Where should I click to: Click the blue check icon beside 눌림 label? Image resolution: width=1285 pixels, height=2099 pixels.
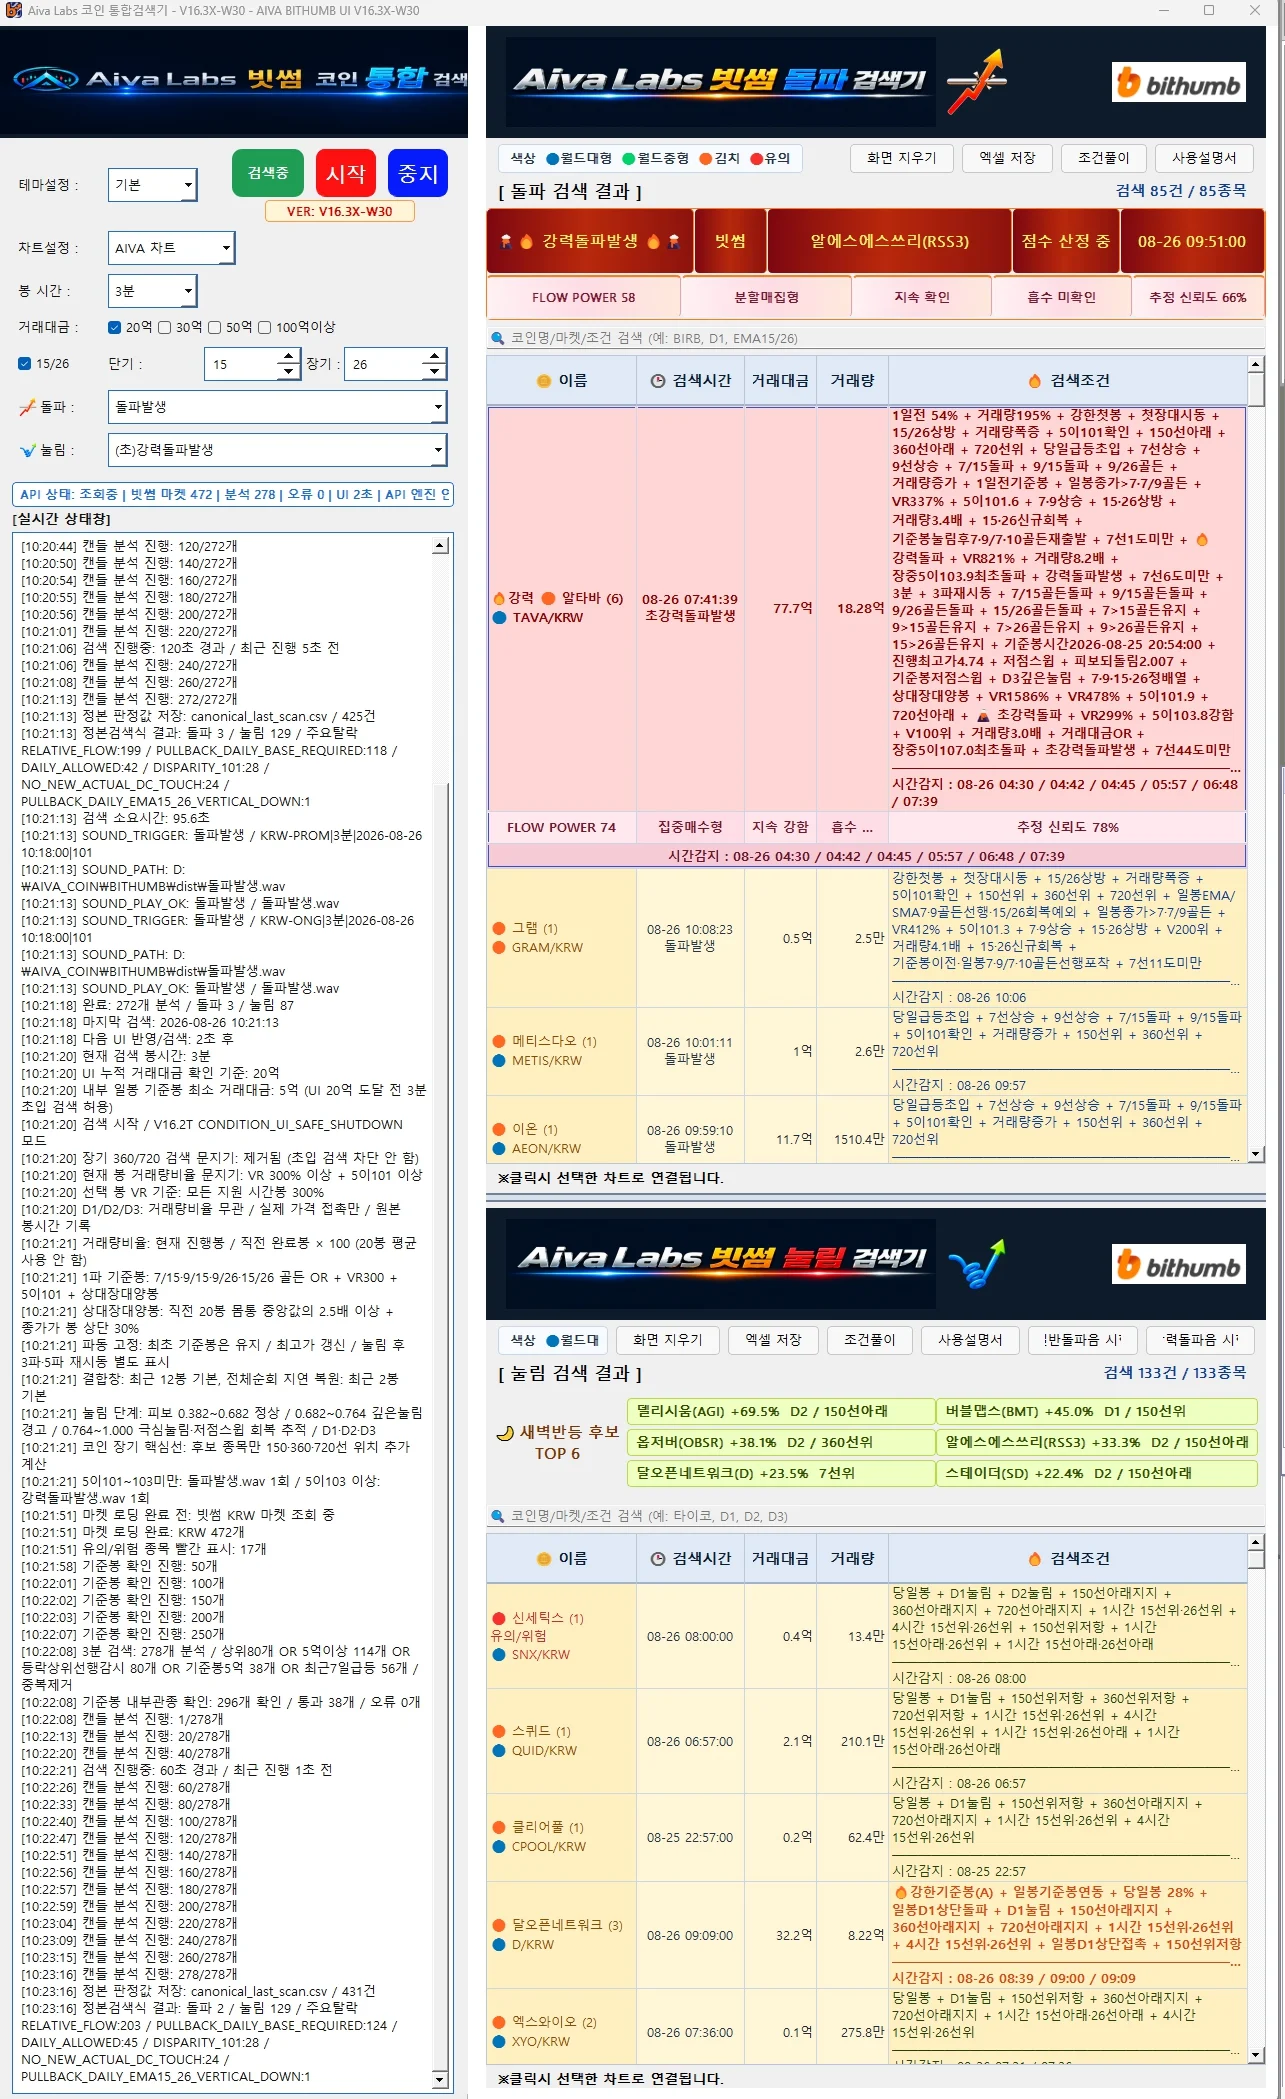27,450
